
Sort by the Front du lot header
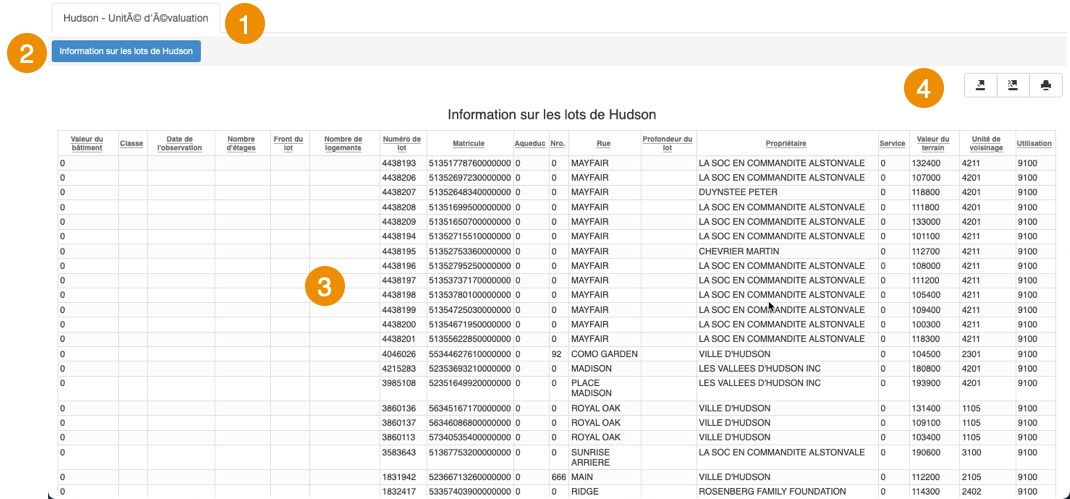coord(288,143)
